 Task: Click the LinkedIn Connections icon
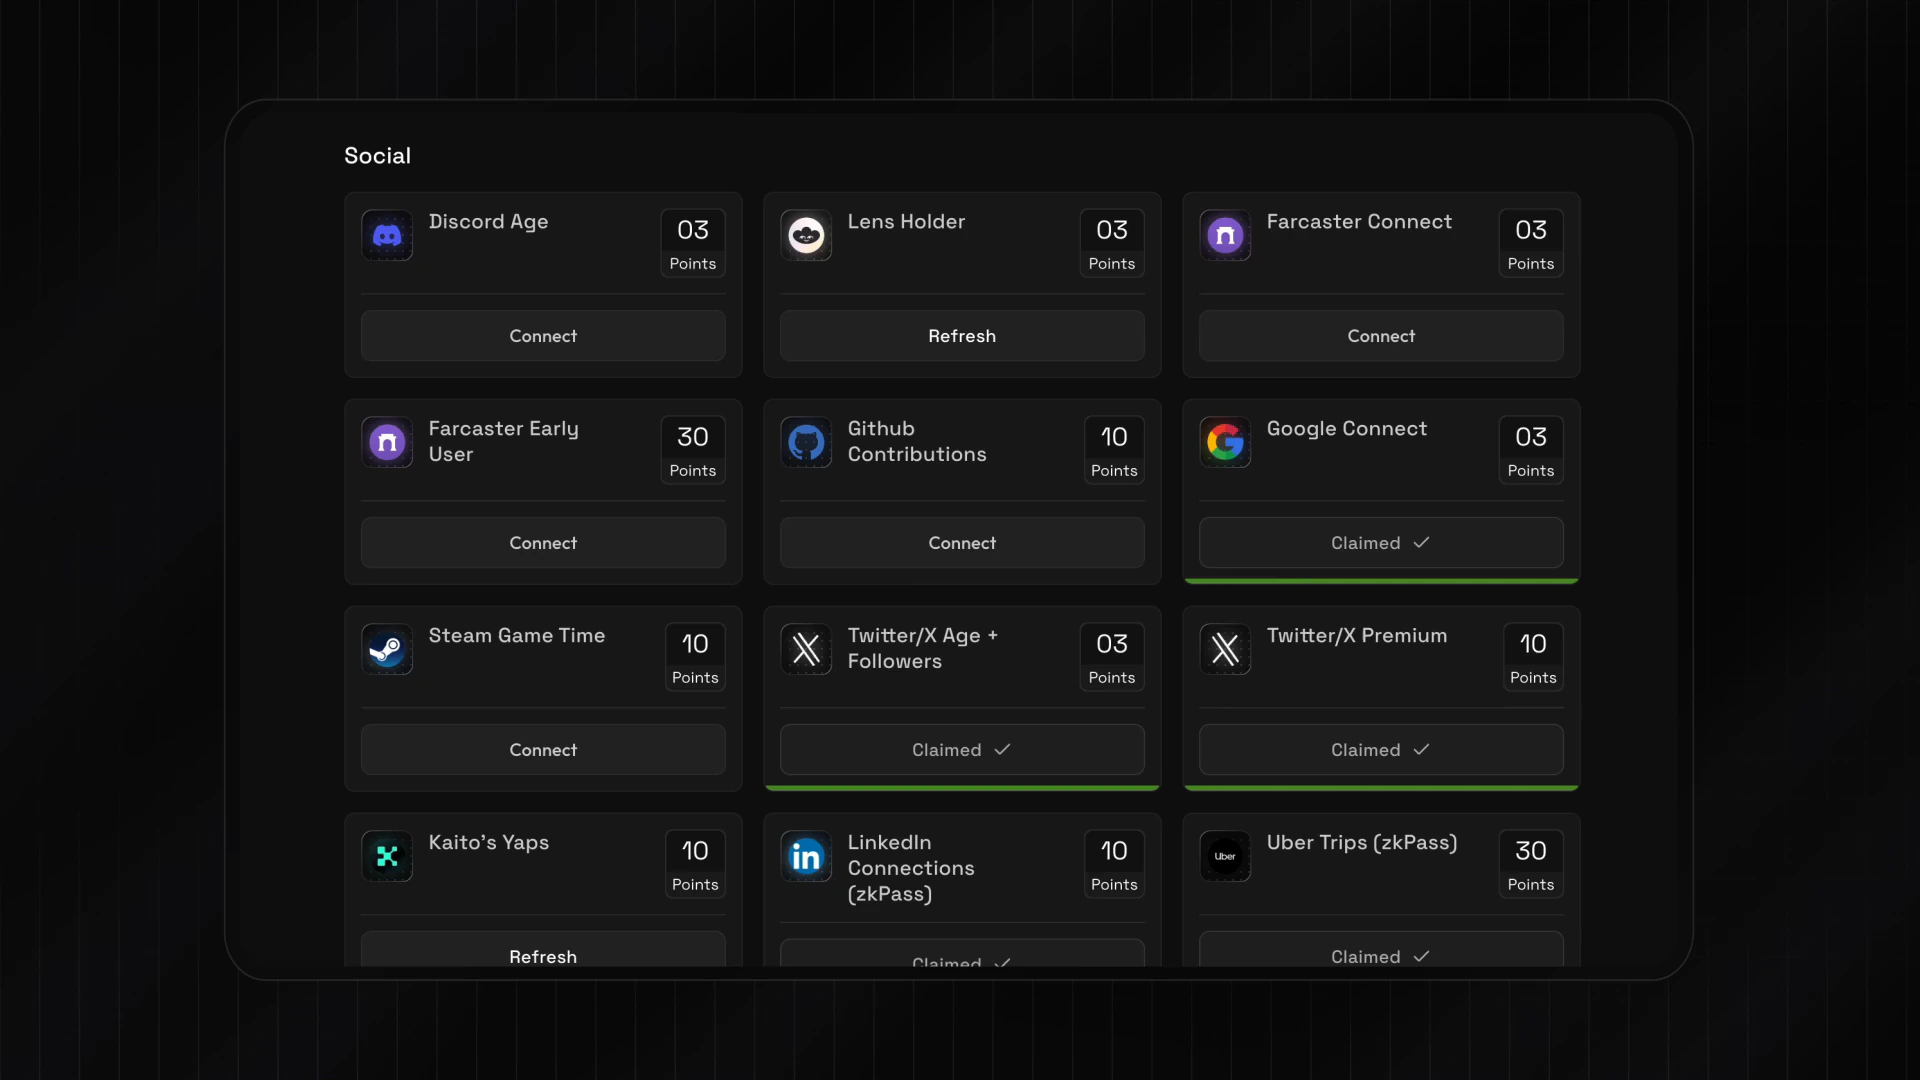click(806, 856)
